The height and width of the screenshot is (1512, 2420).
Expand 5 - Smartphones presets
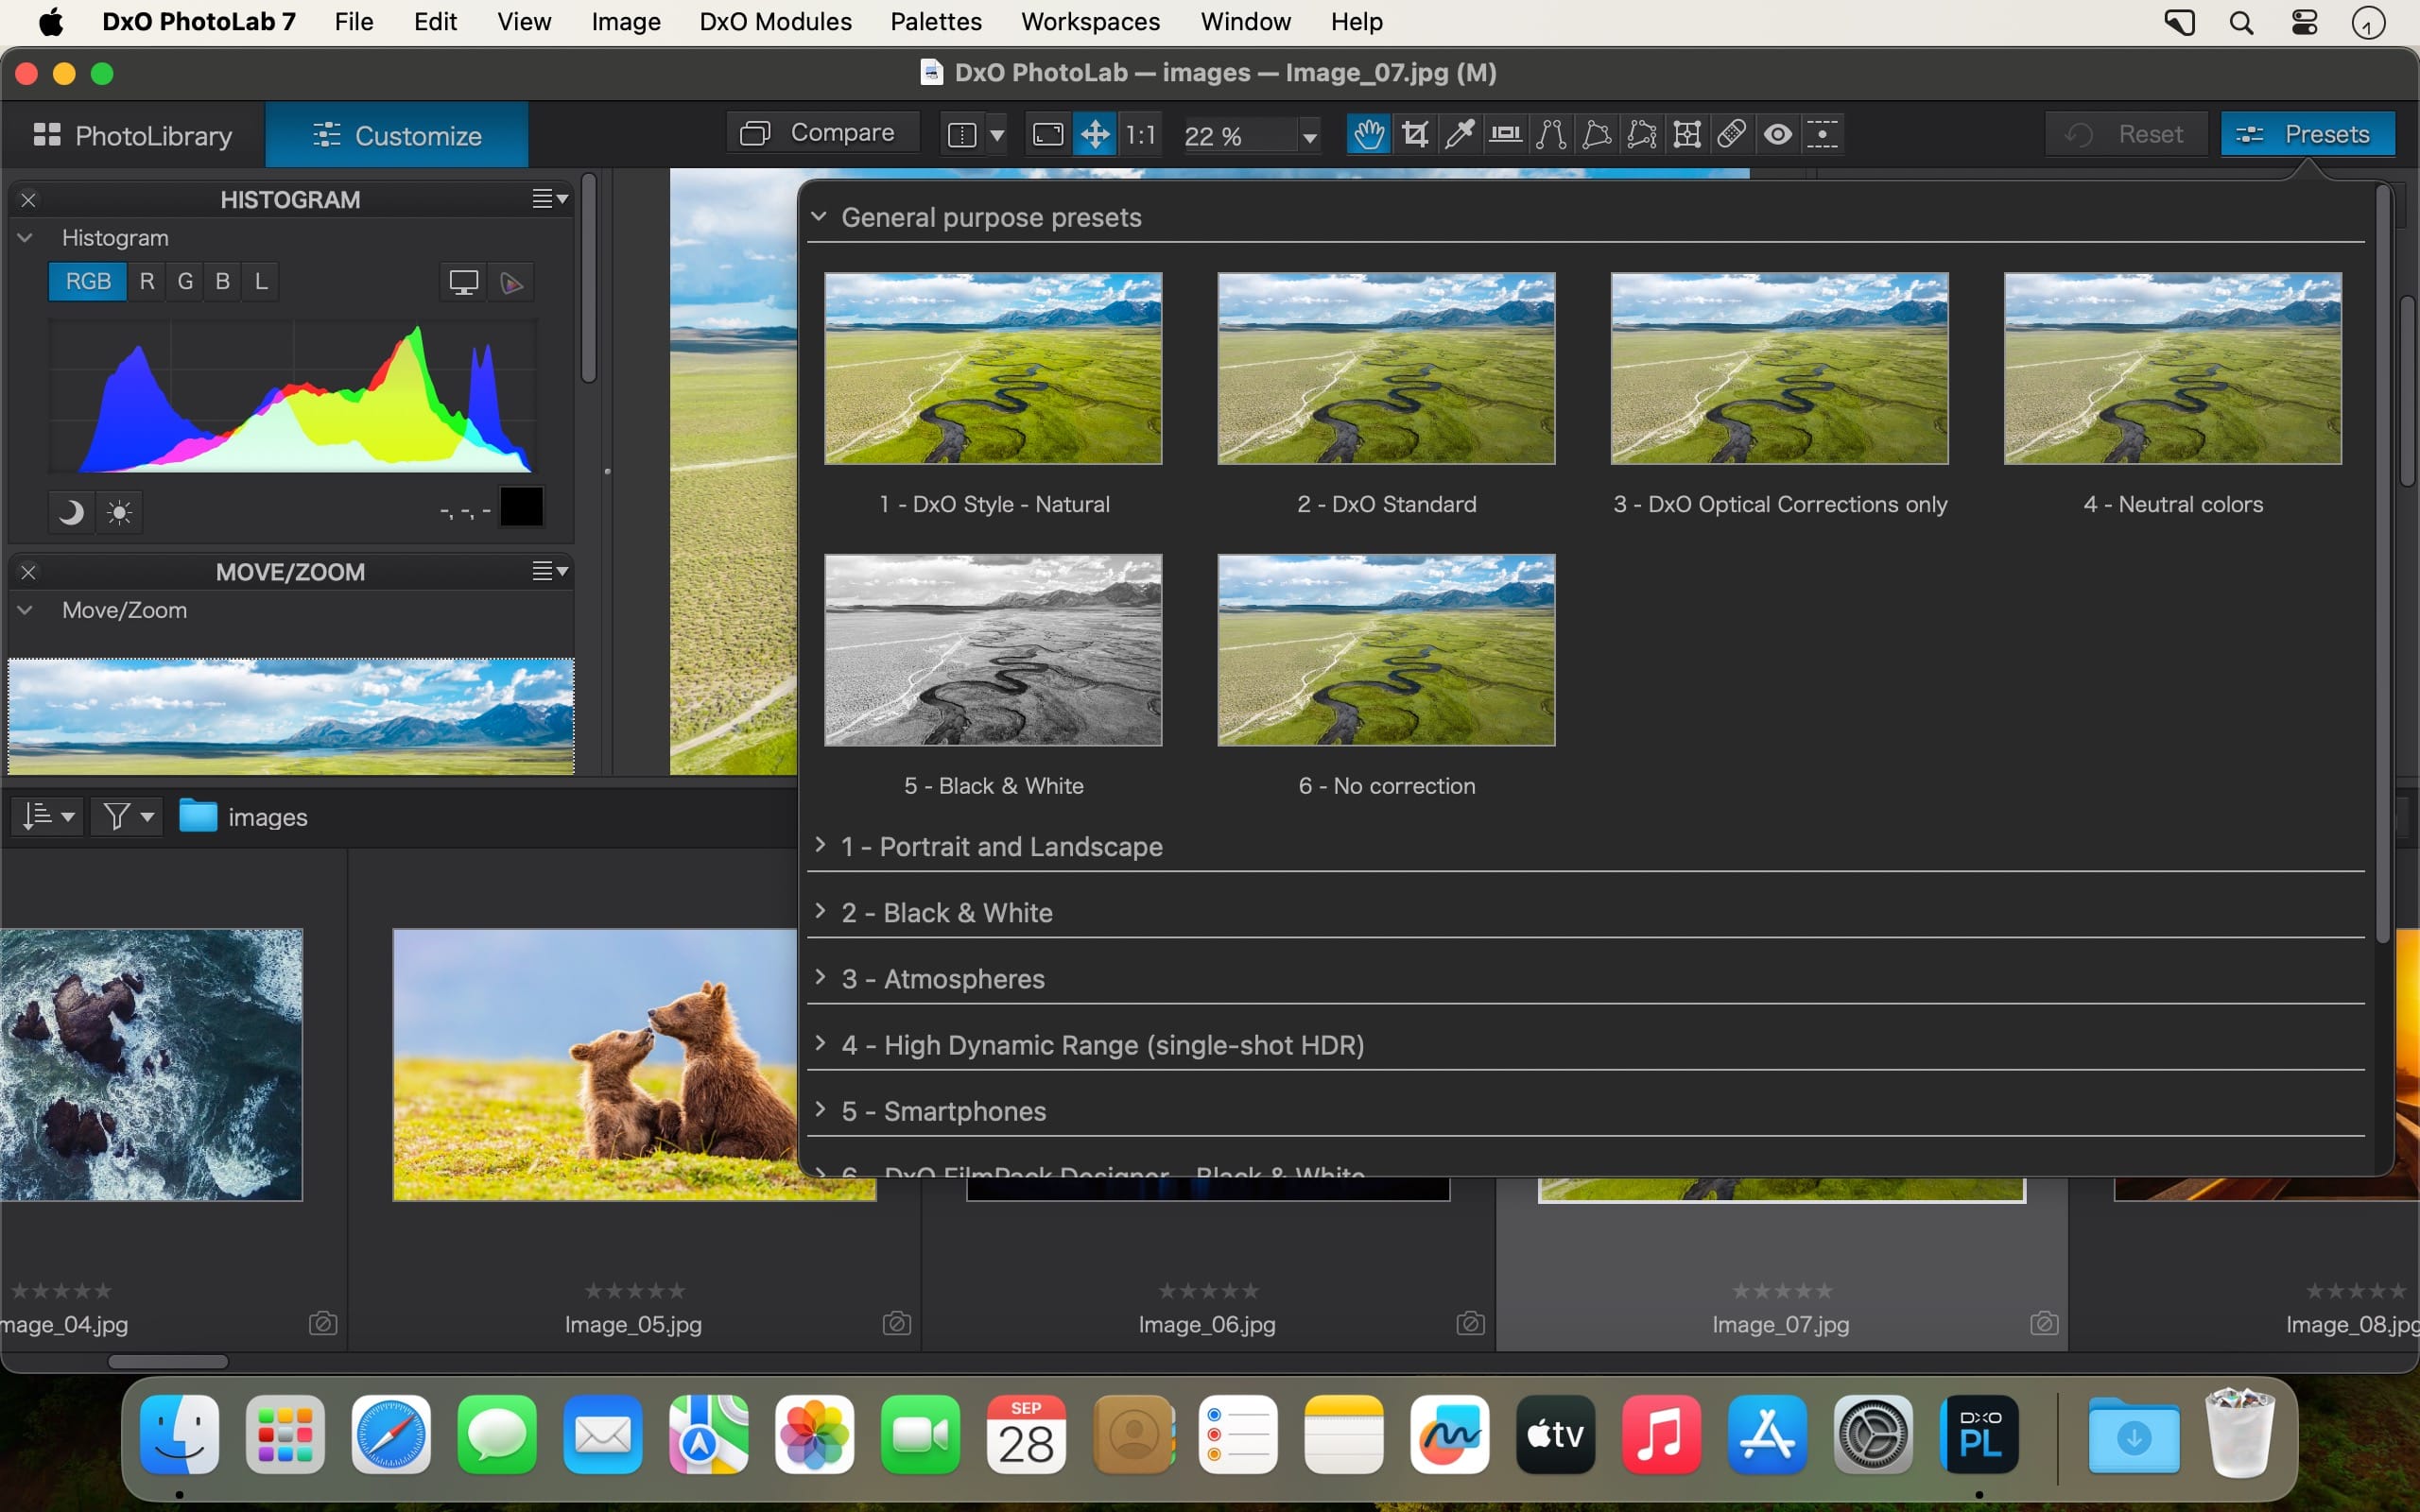coord(820,1110)
